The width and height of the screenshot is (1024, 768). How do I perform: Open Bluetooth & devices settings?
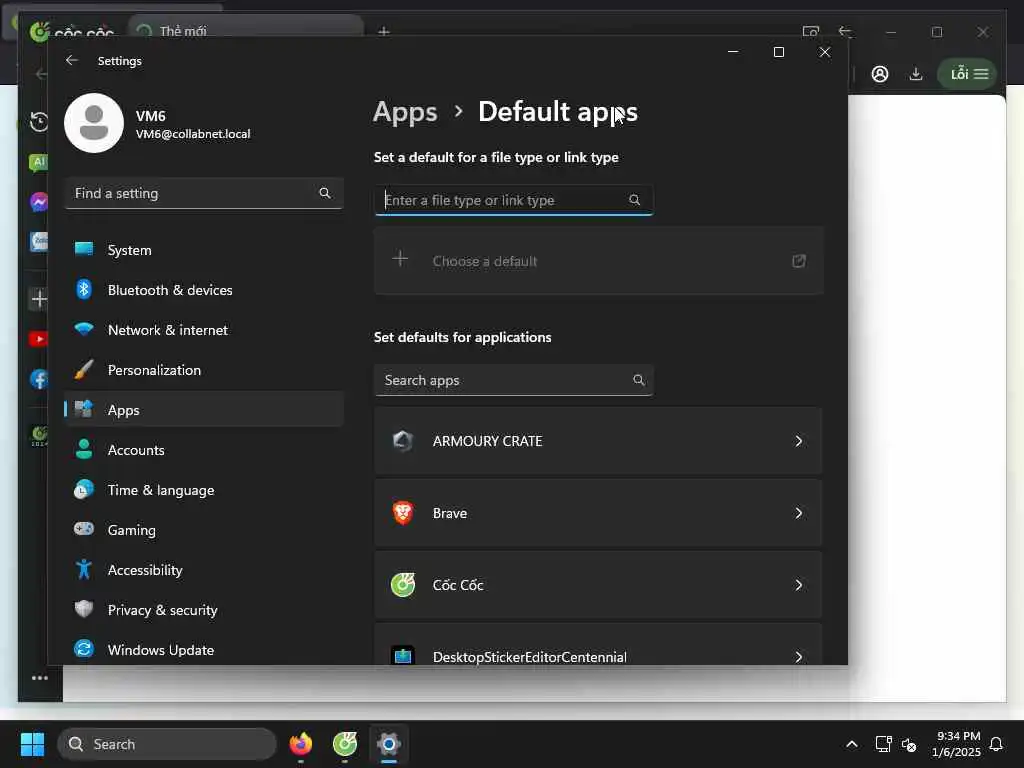point(204,290)
